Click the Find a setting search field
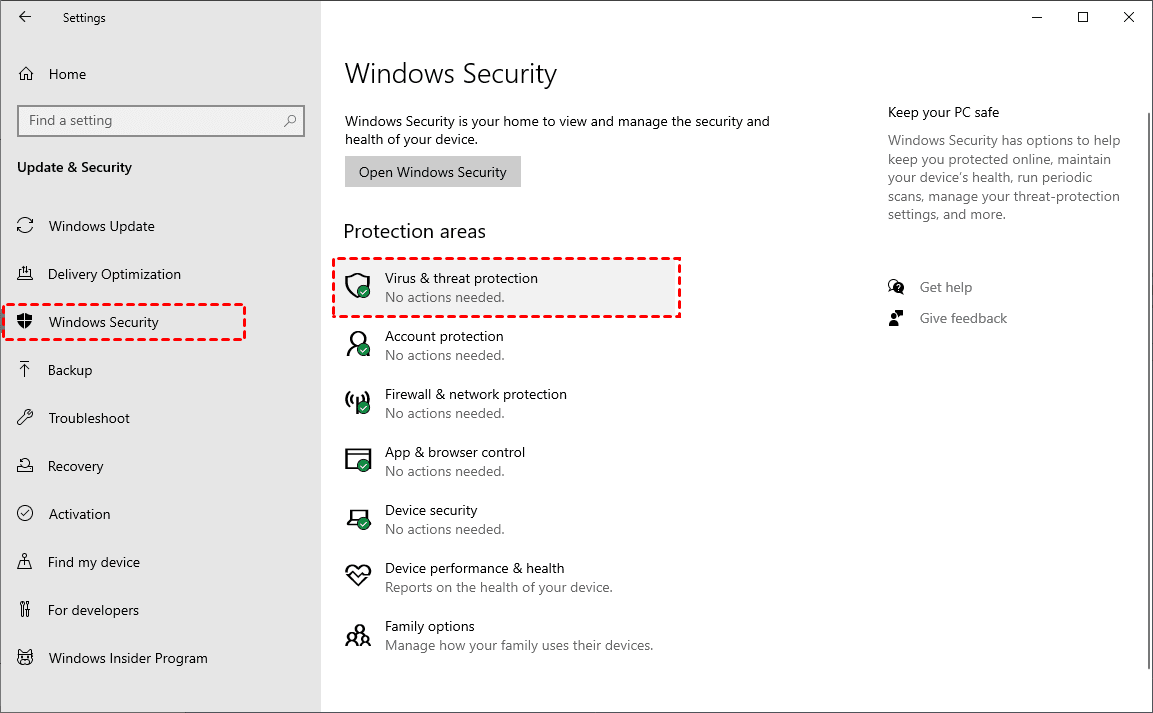Screen dimensions: 1153x713 [150, 121]
